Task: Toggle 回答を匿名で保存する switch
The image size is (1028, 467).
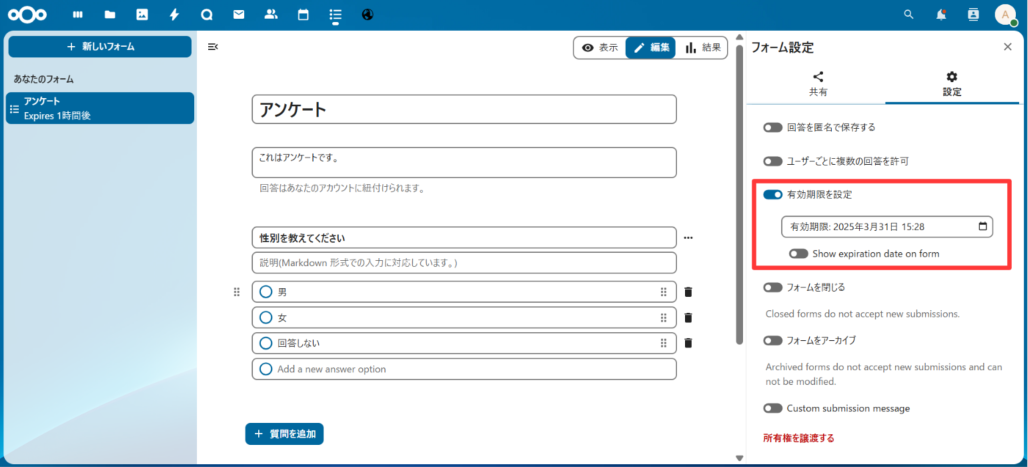Action: (x=772, y=128)
